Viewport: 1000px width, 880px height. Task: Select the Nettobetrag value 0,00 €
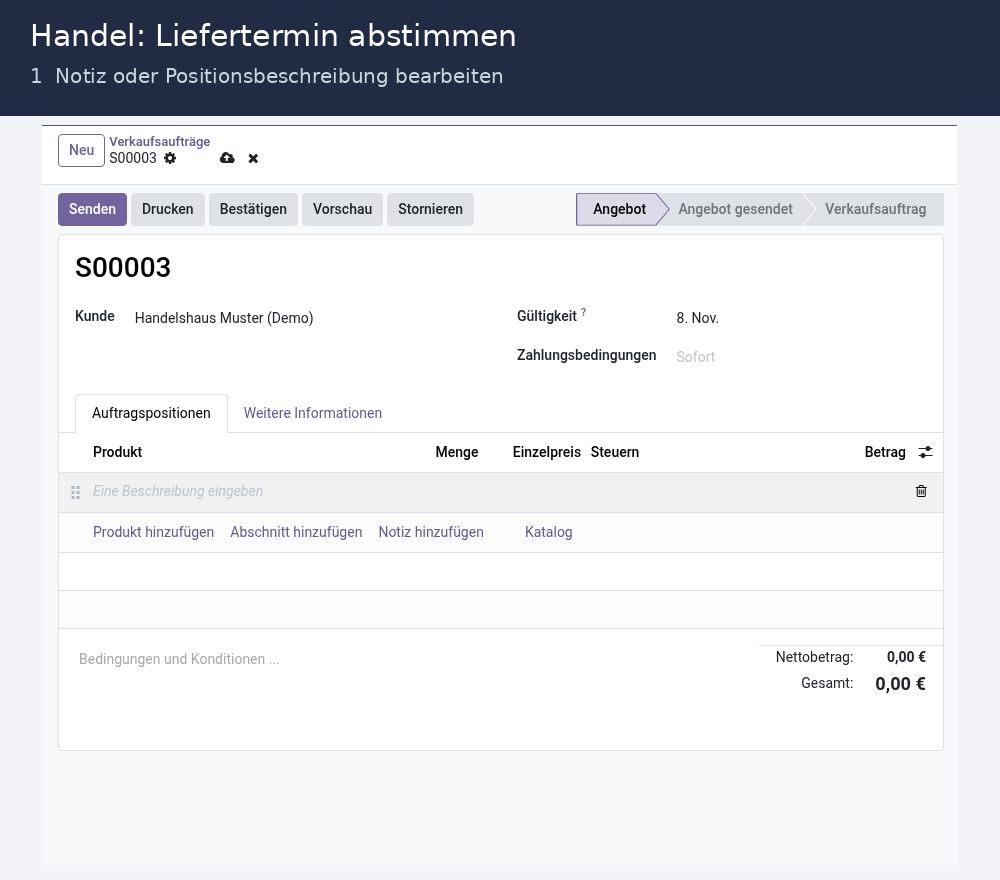coord(906,657)
